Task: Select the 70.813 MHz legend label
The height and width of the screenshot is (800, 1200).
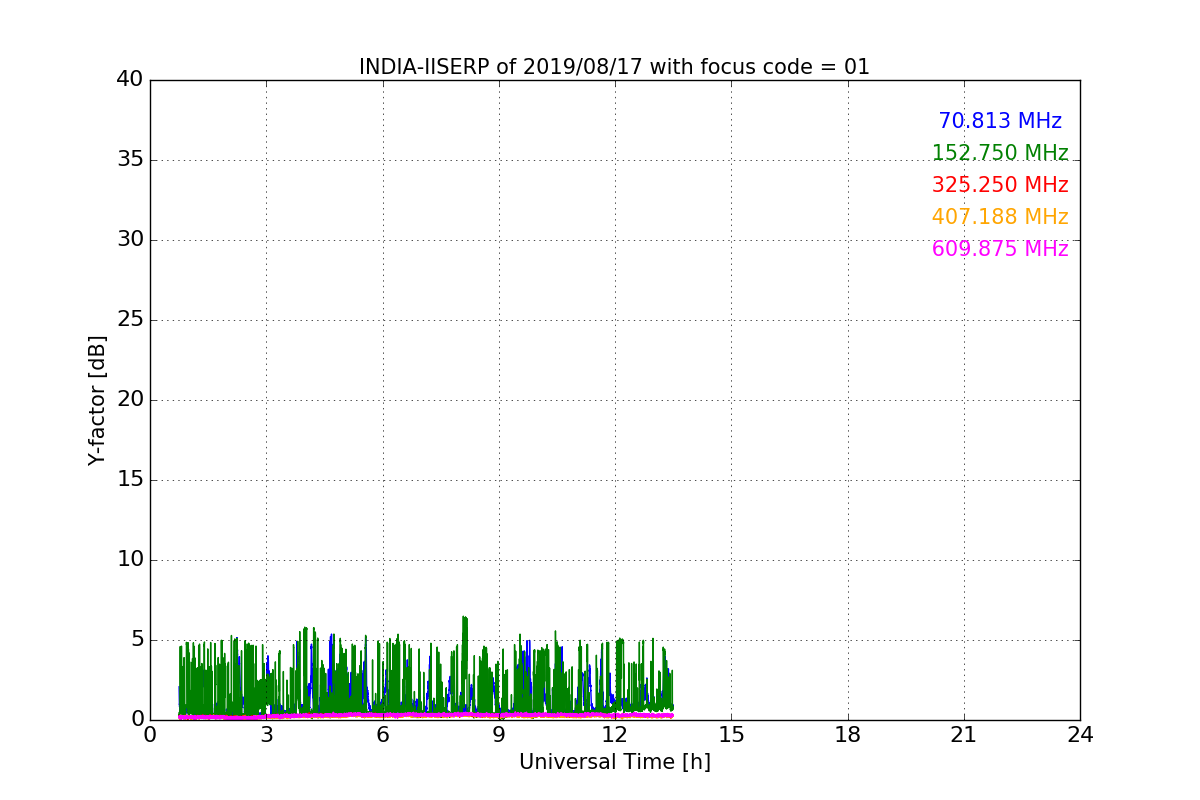Action: (1000, 121)
